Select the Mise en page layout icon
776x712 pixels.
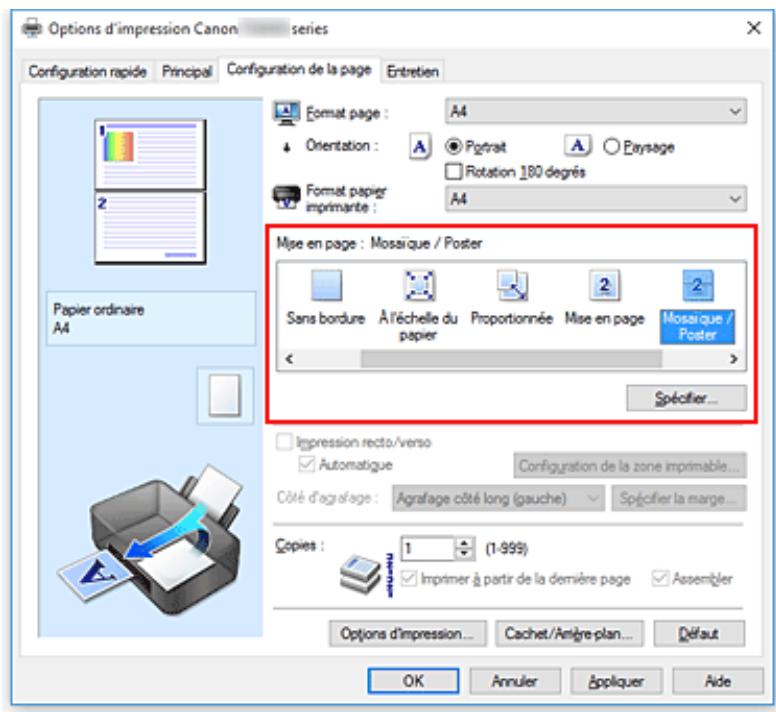click(x=605, y=285)
